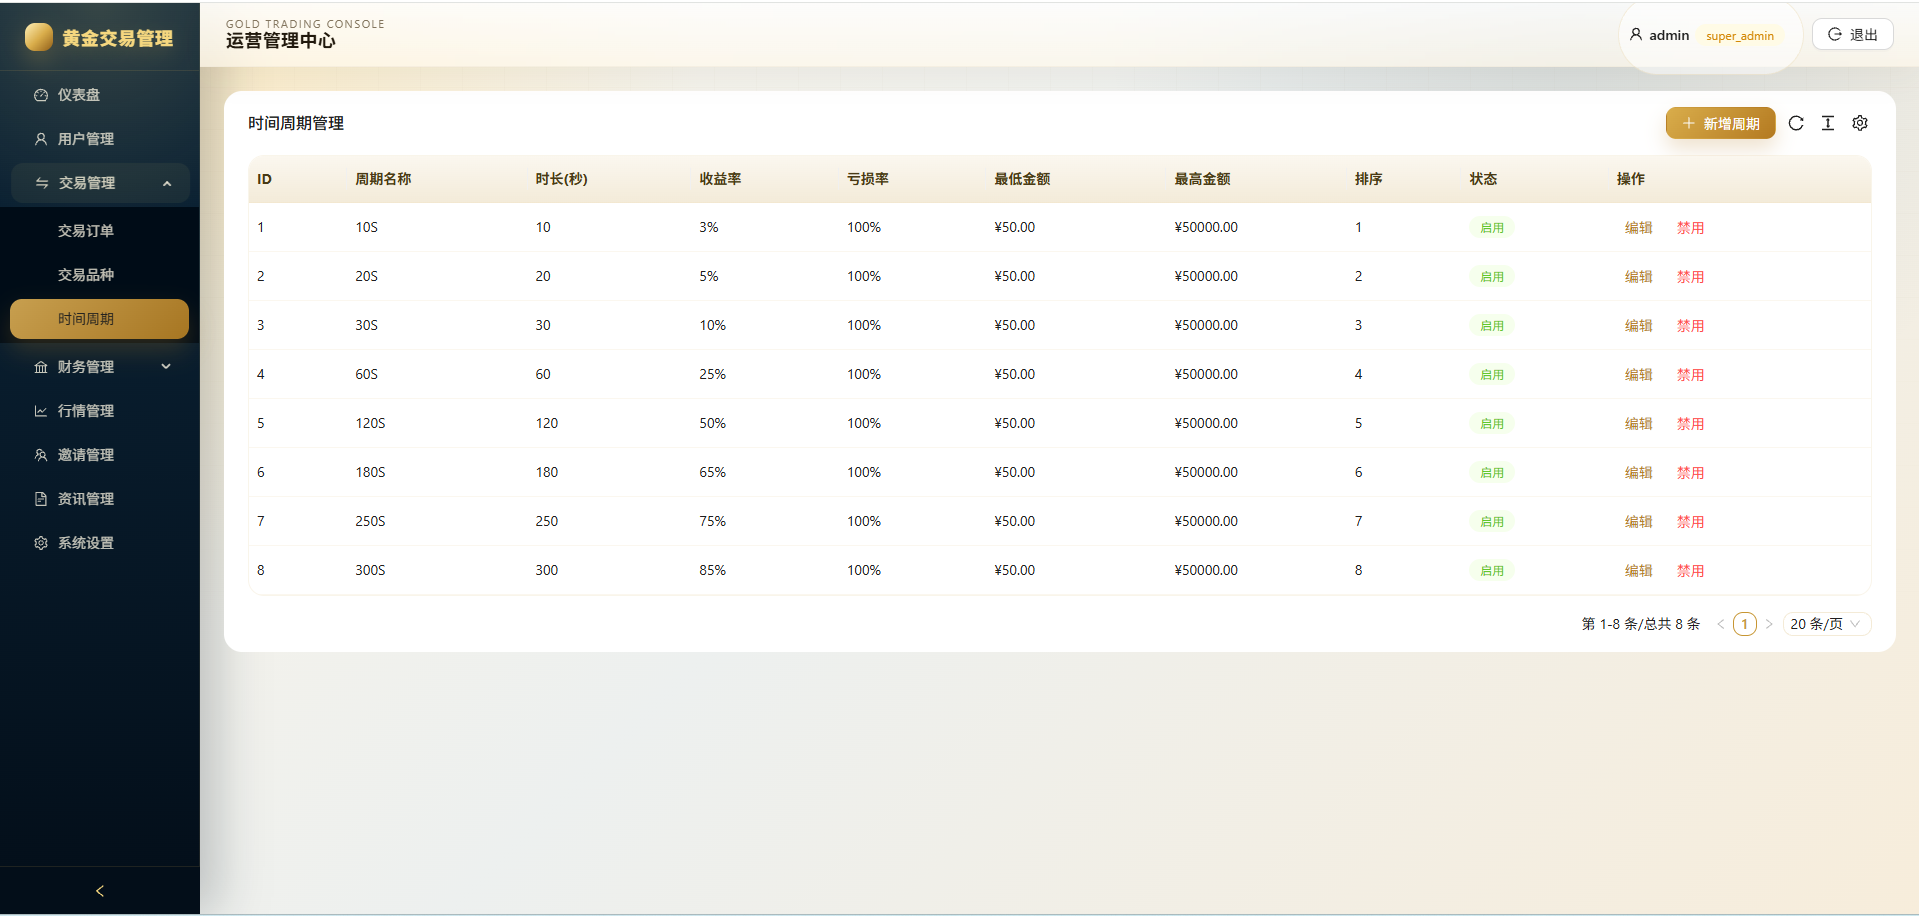1919x916 pixels.
Task: Click the 系统设置 gear icon
Action: (41, 543)
